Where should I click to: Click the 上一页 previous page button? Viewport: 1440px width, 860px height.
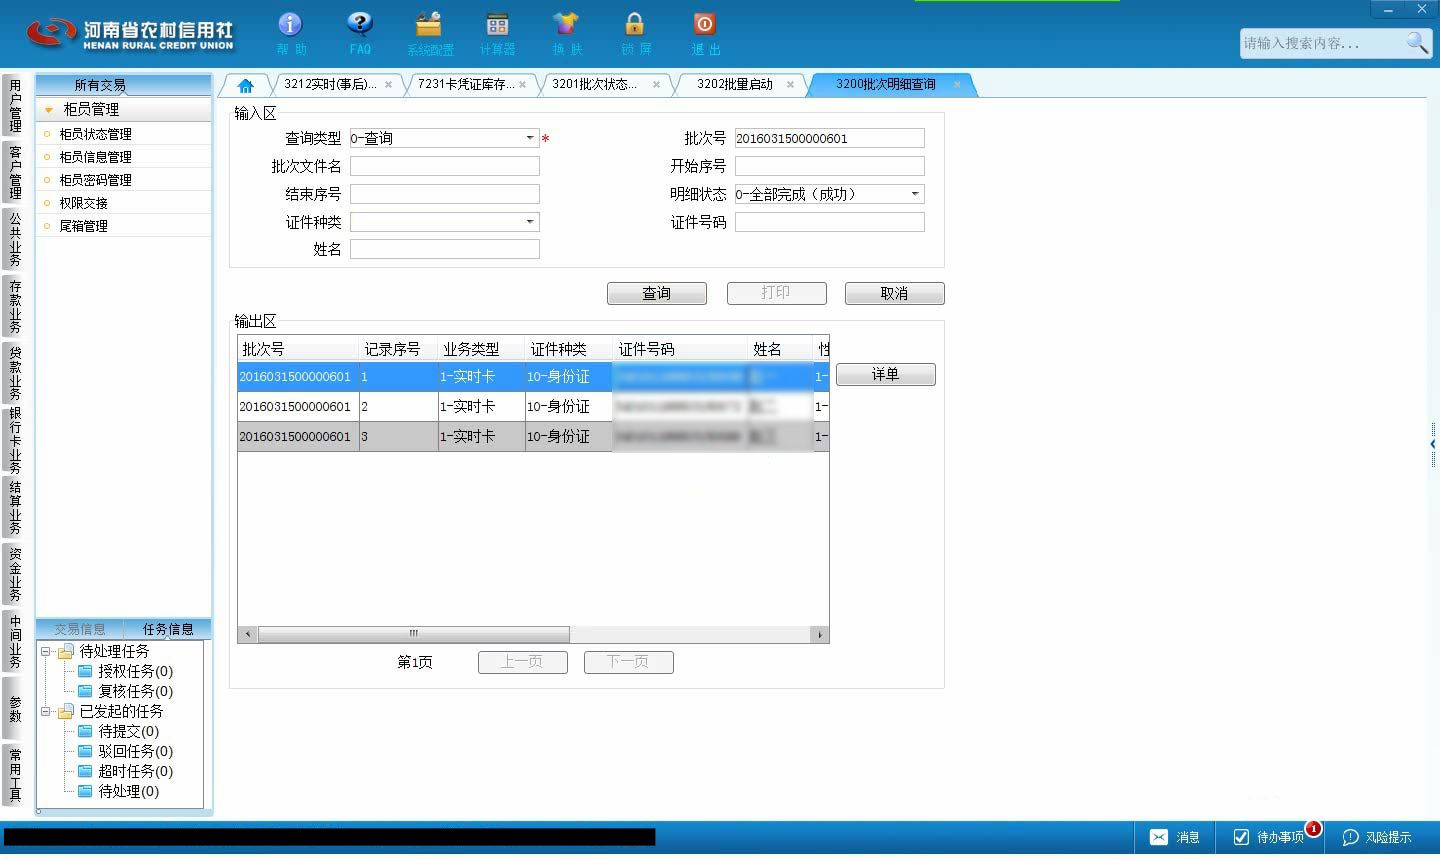523,662
